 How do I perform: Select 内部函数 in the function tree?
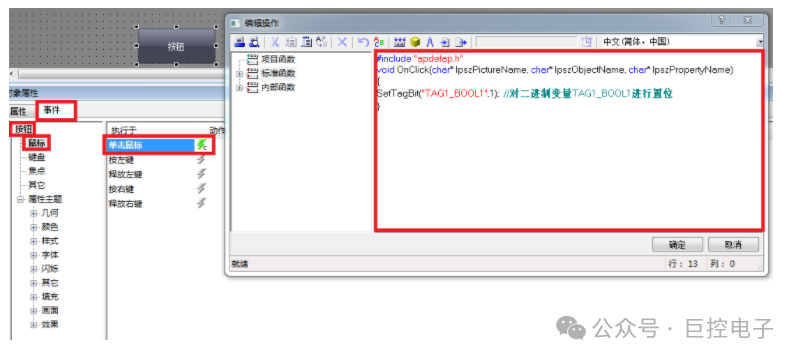(x=278, y=87)
